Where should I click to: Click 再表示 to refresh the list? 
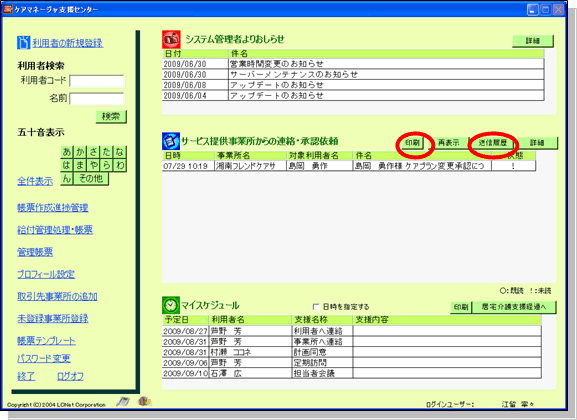pos(448,143)
